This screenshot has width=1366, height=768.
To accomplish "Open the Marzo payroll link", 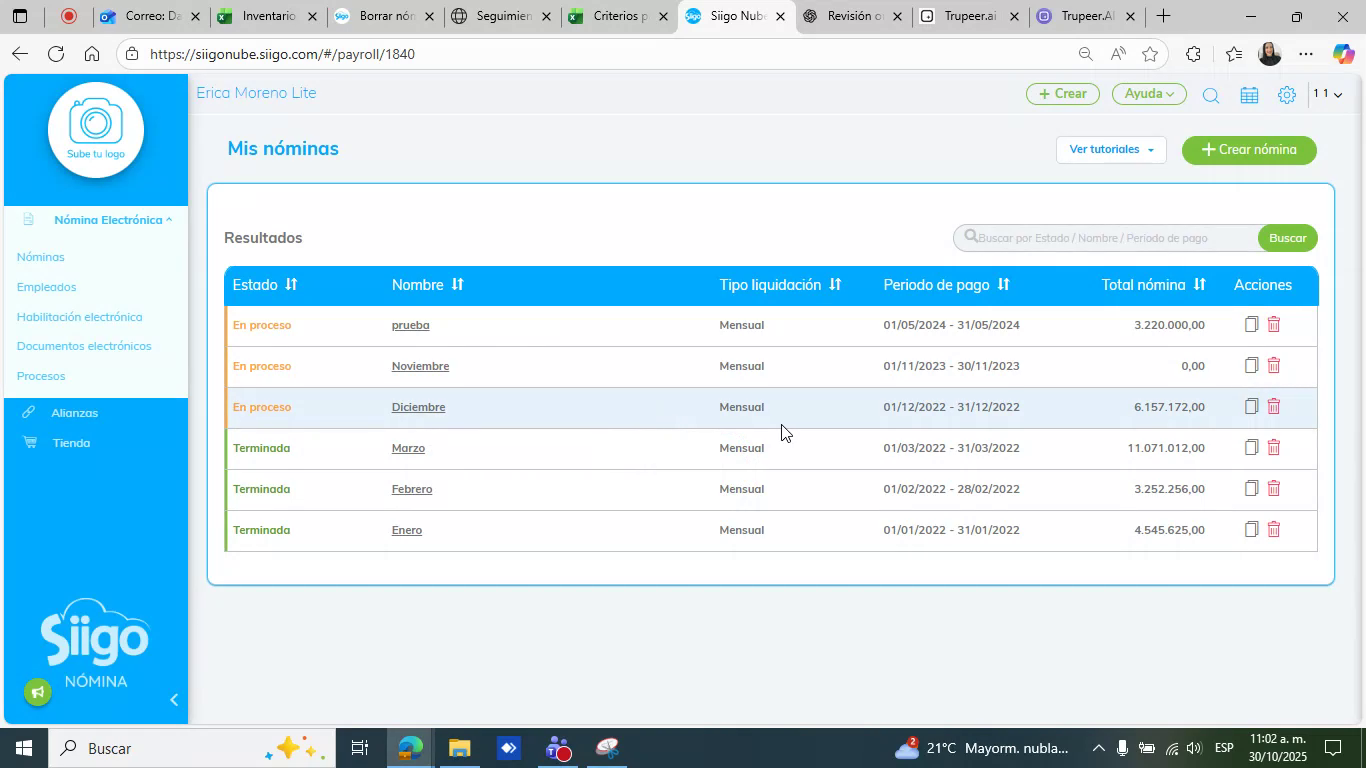I will point(408,448).
